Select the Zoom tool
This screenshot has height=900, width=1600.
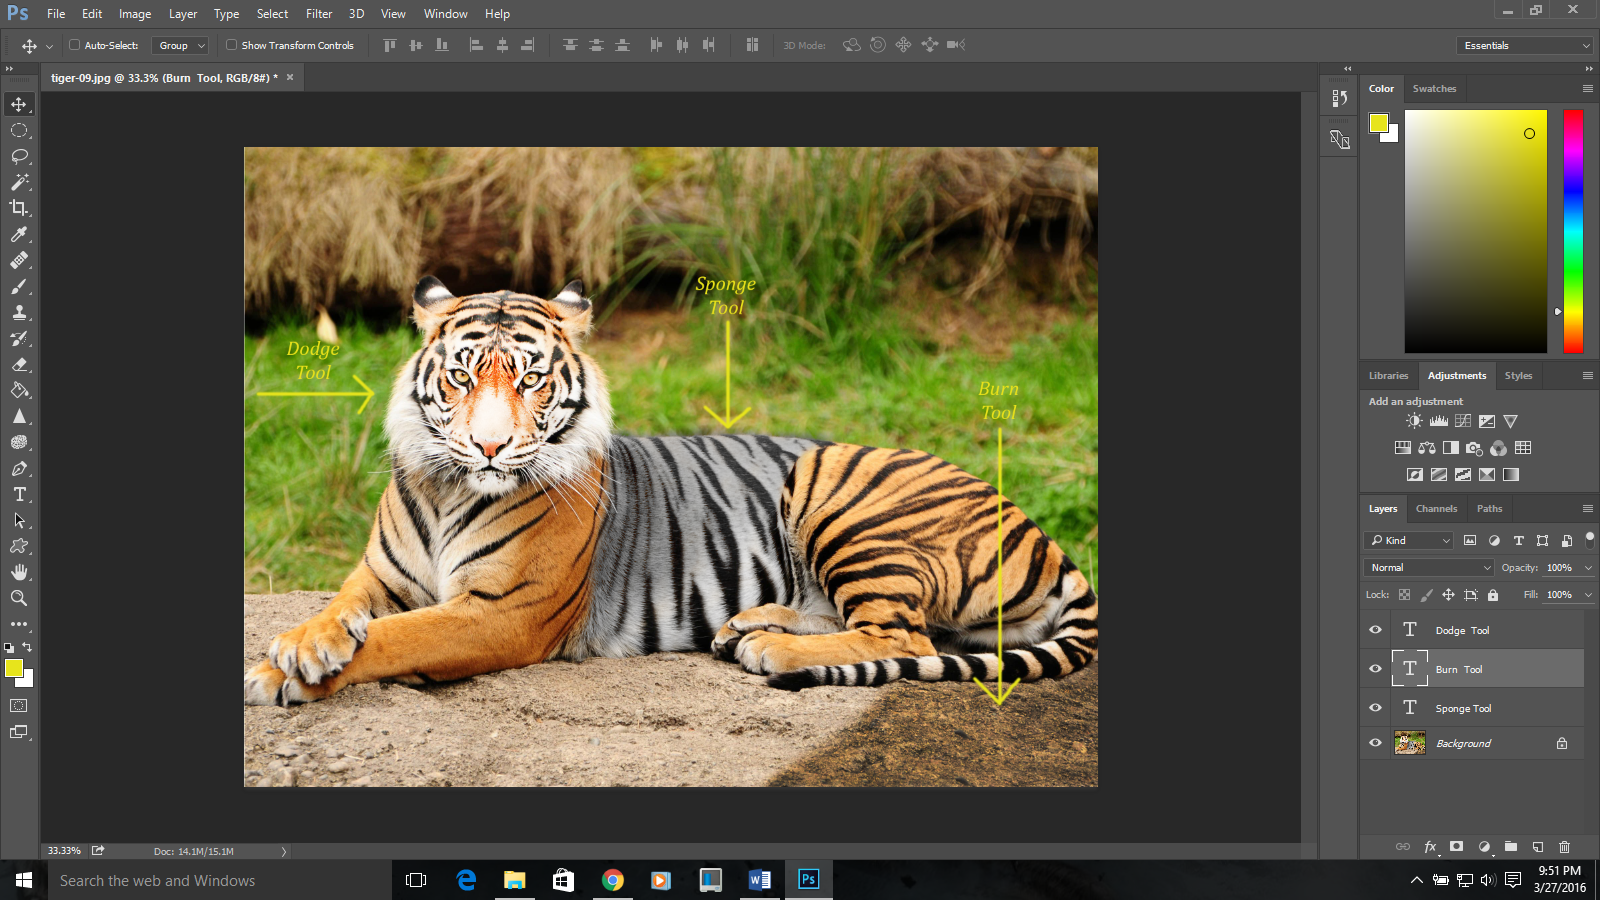point(19,598)
